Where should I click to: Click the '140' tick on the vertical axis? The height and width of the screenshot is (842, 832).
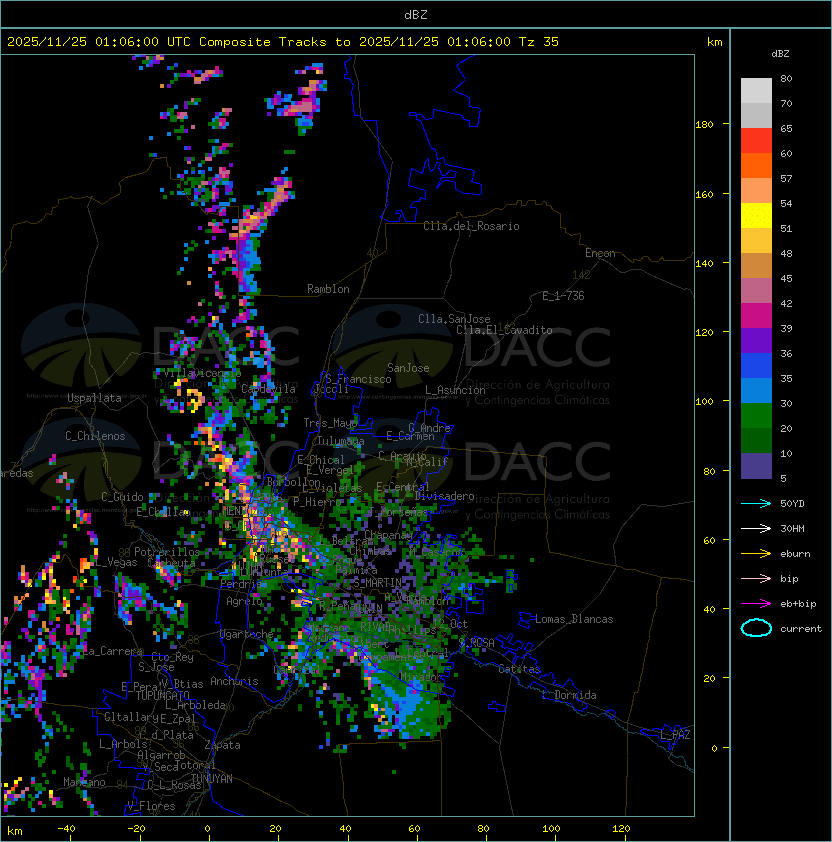[704, 263]
